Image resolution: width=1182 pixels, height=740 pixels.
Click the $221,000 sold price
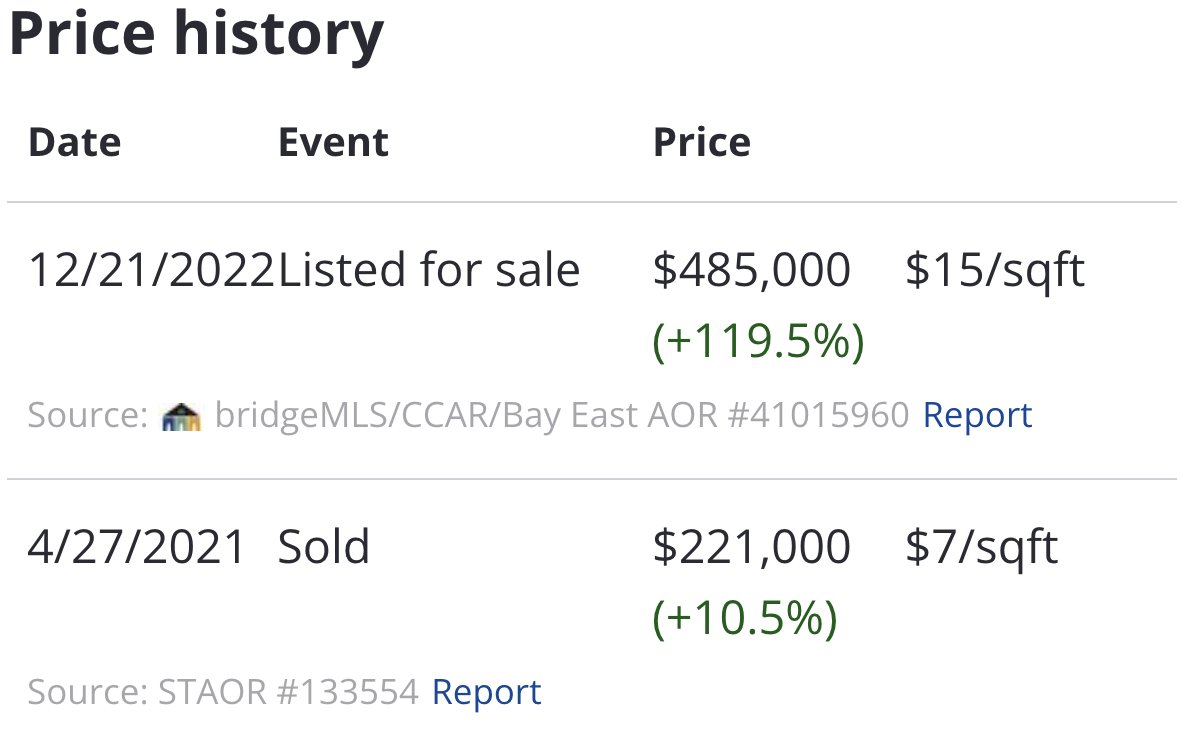[751, 547]
